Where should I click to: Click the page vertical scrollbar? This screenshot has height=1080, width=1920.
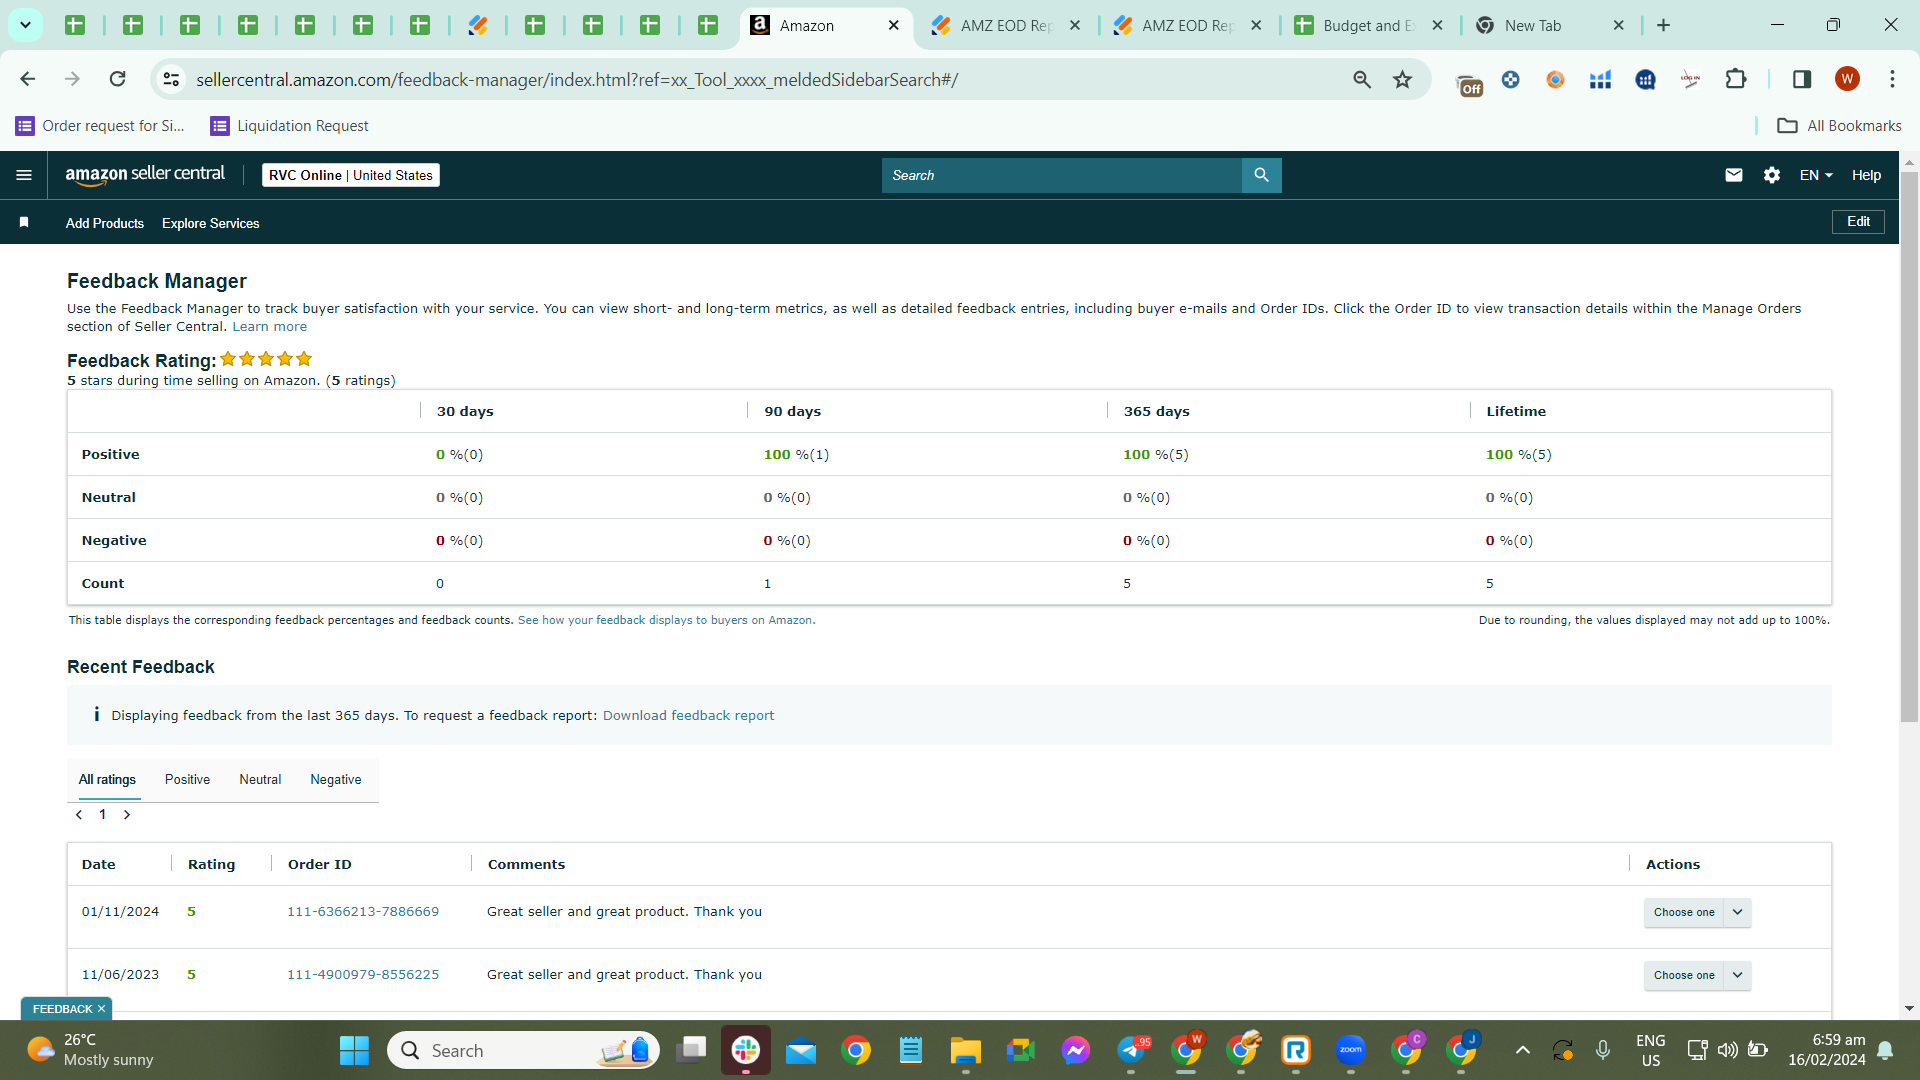tap(1909, 445)
